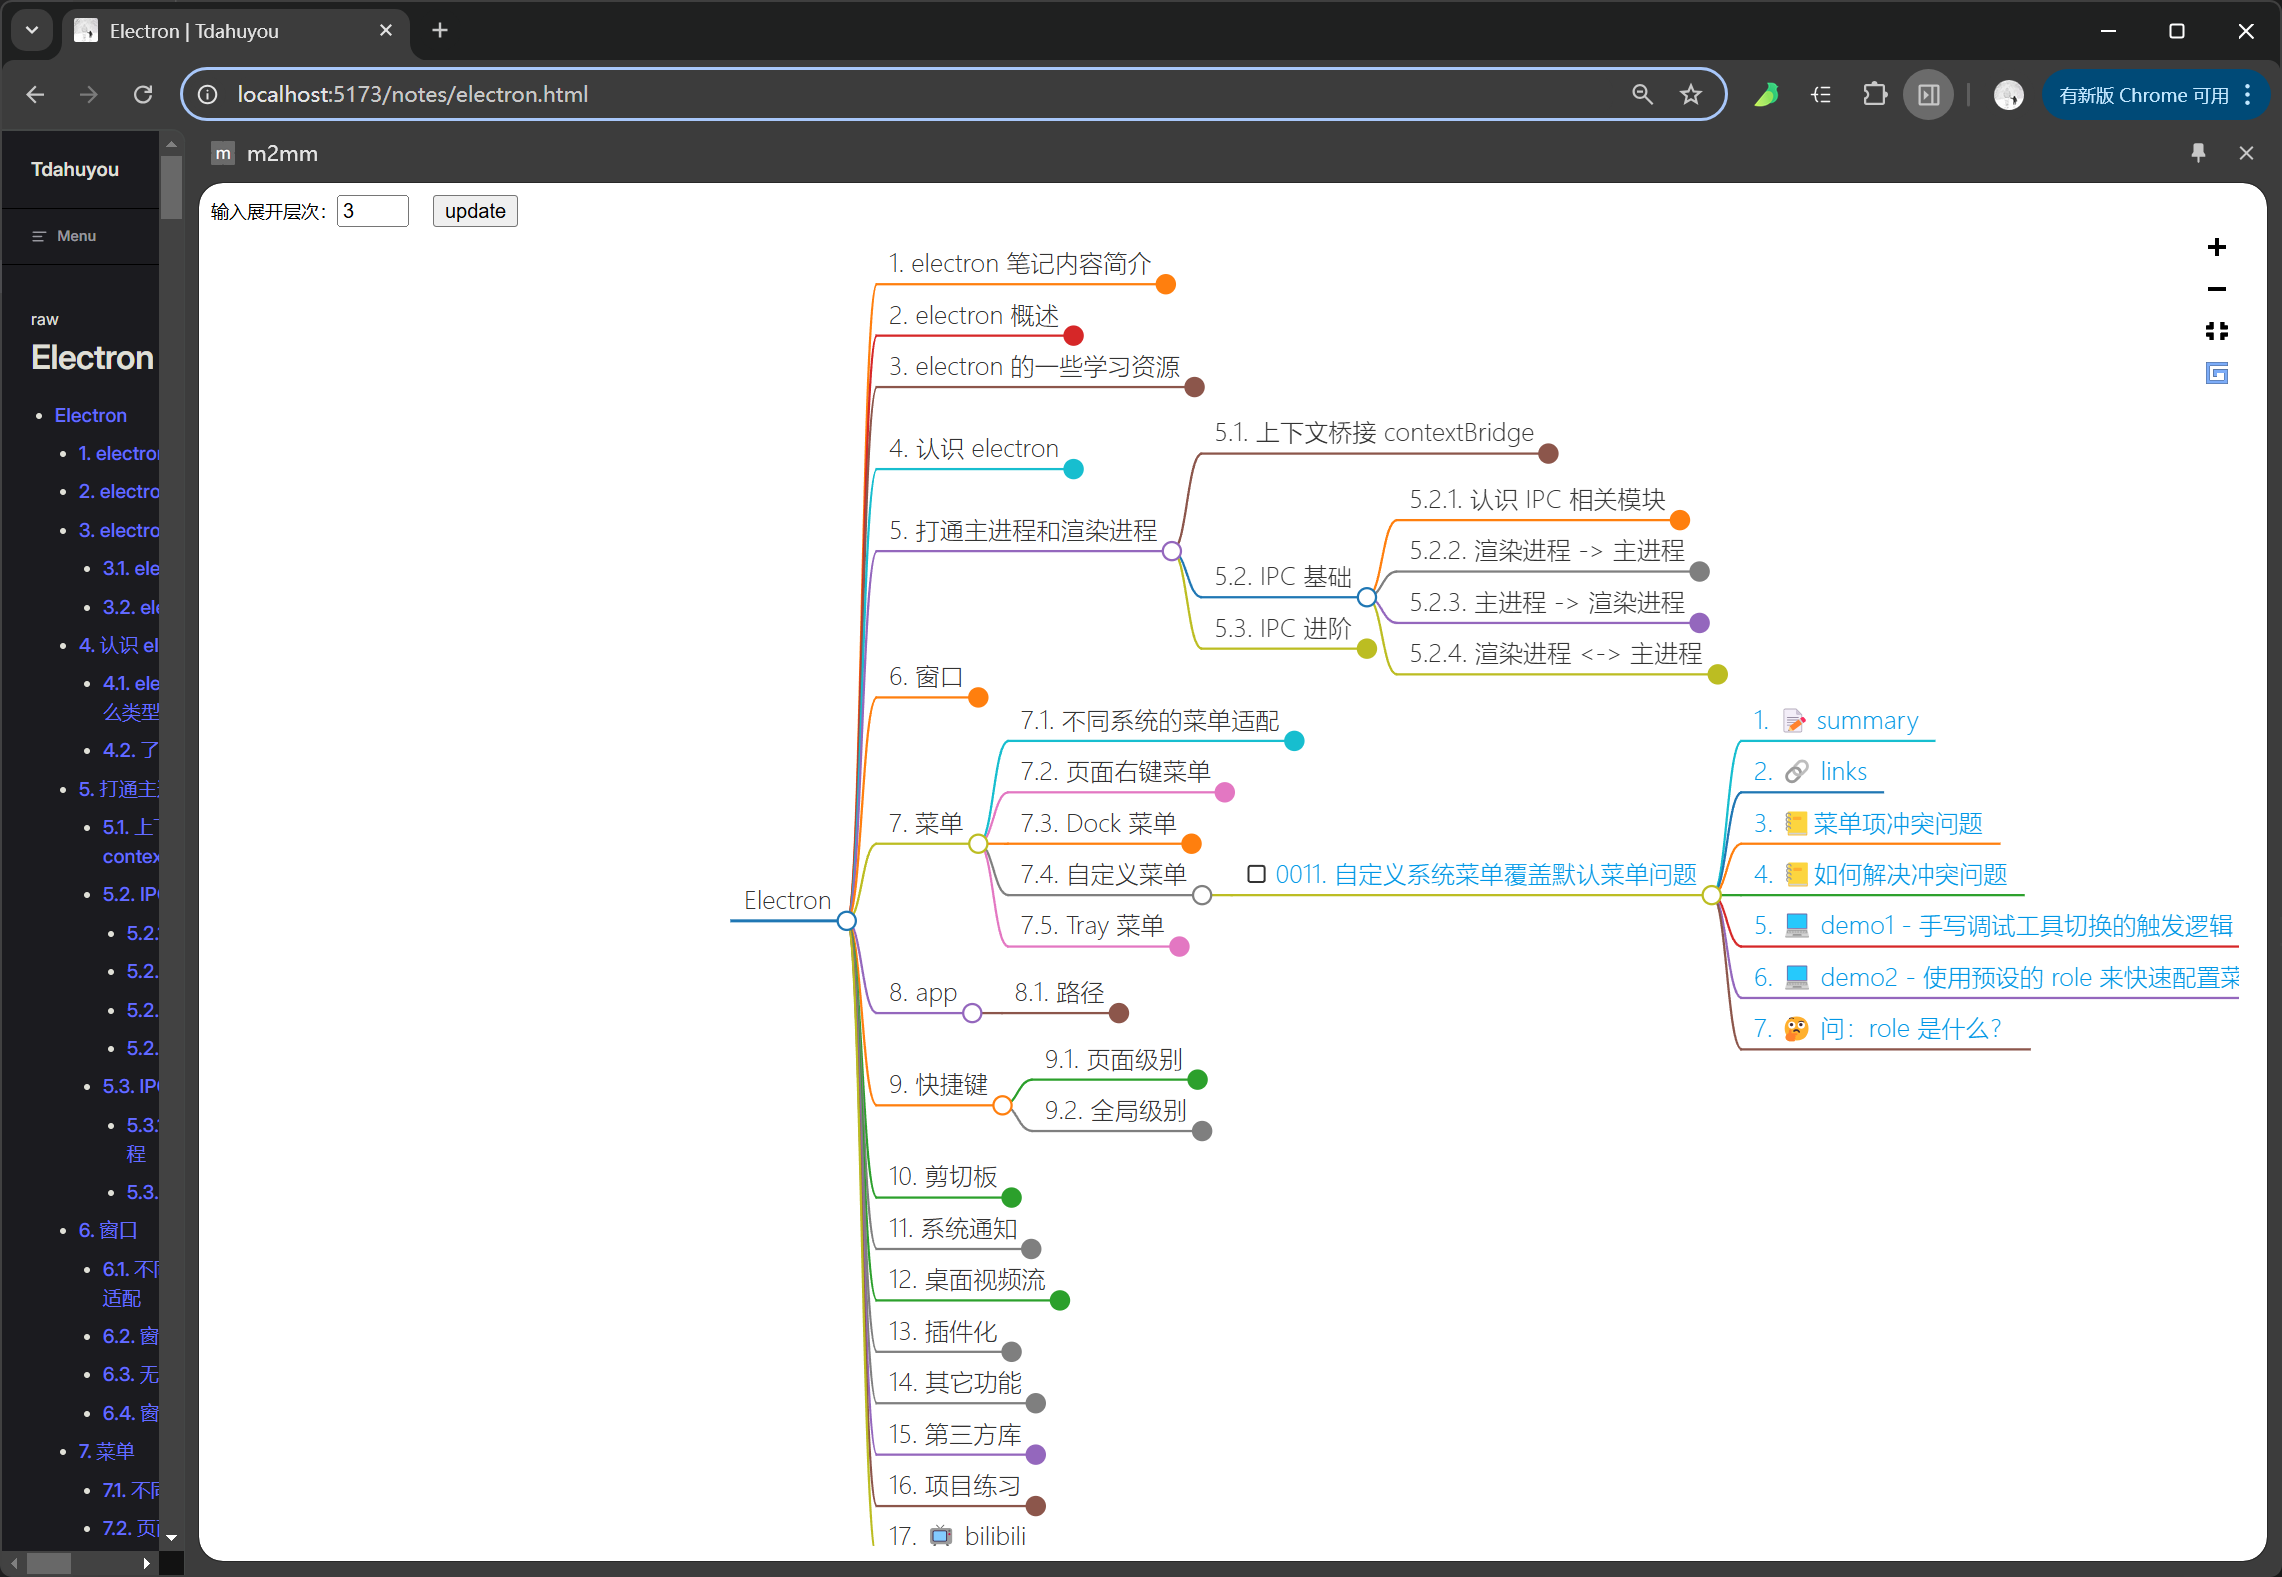Toggle the 5.2 IPC 基础 node circle
The image size is (2282, 1577).
[x=1366, y=597]
